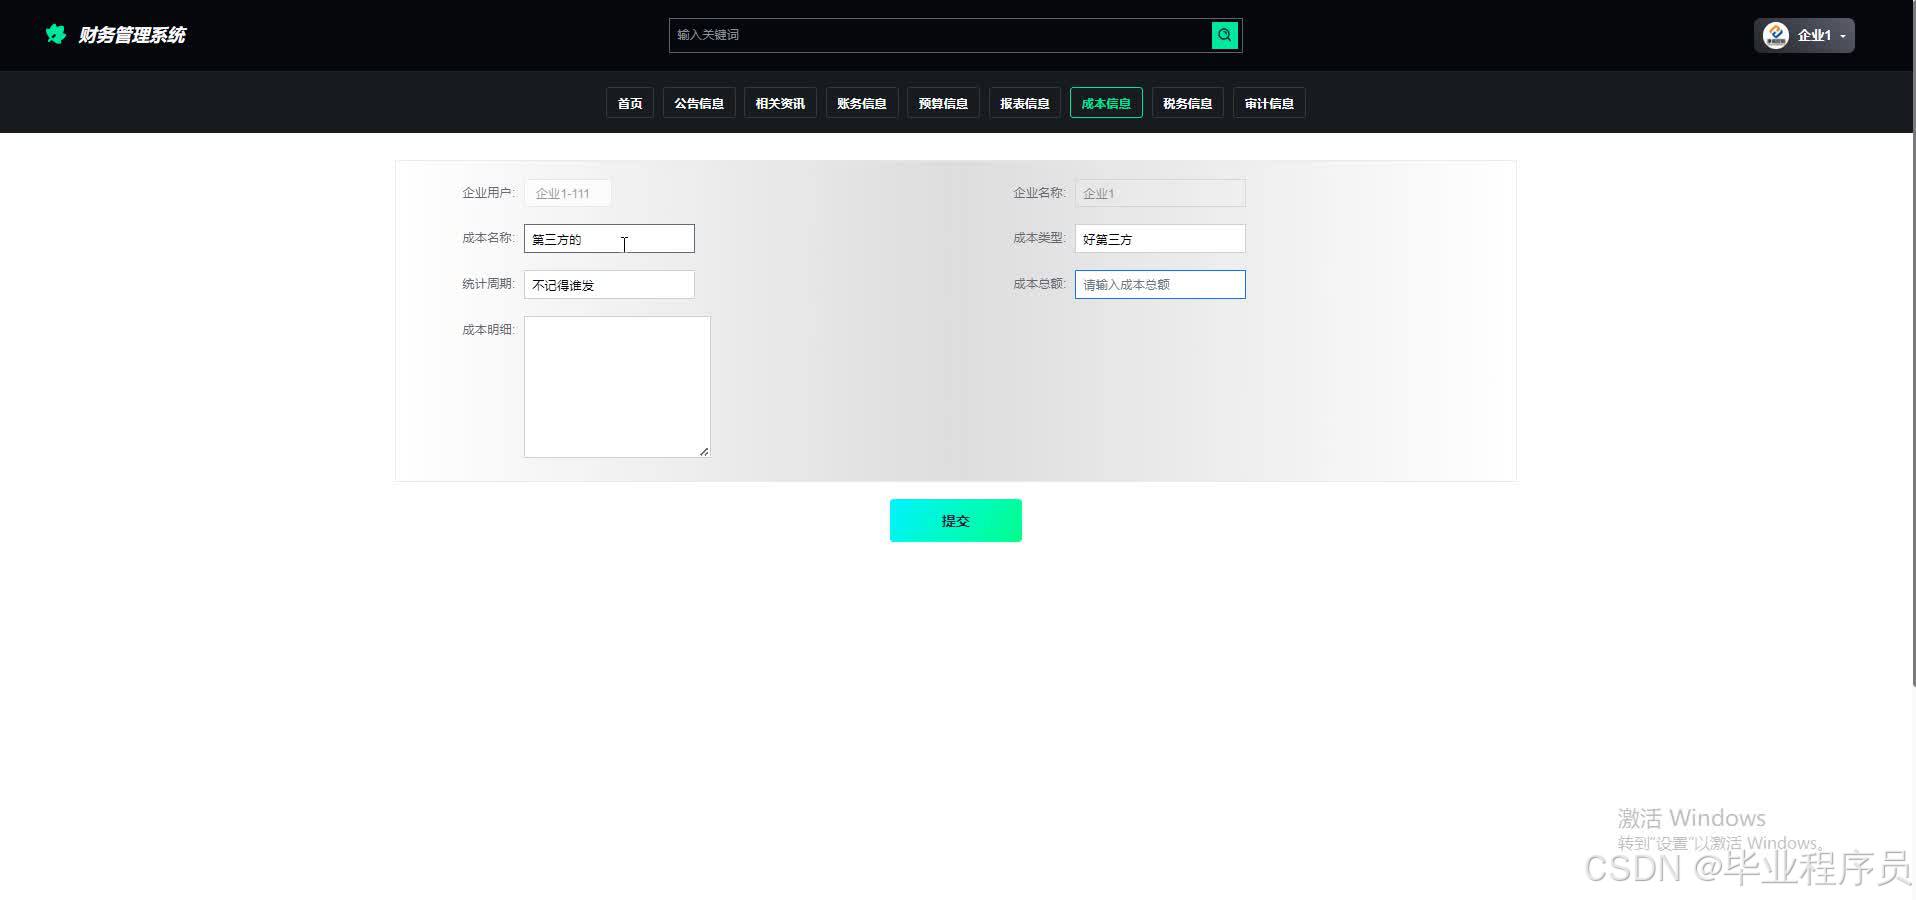Image resolution: width=1916 pixels, height=900 pixels.
Task: Click the page vertical scrollbar
Action: pyautogui.click(x=1912, y=343)
